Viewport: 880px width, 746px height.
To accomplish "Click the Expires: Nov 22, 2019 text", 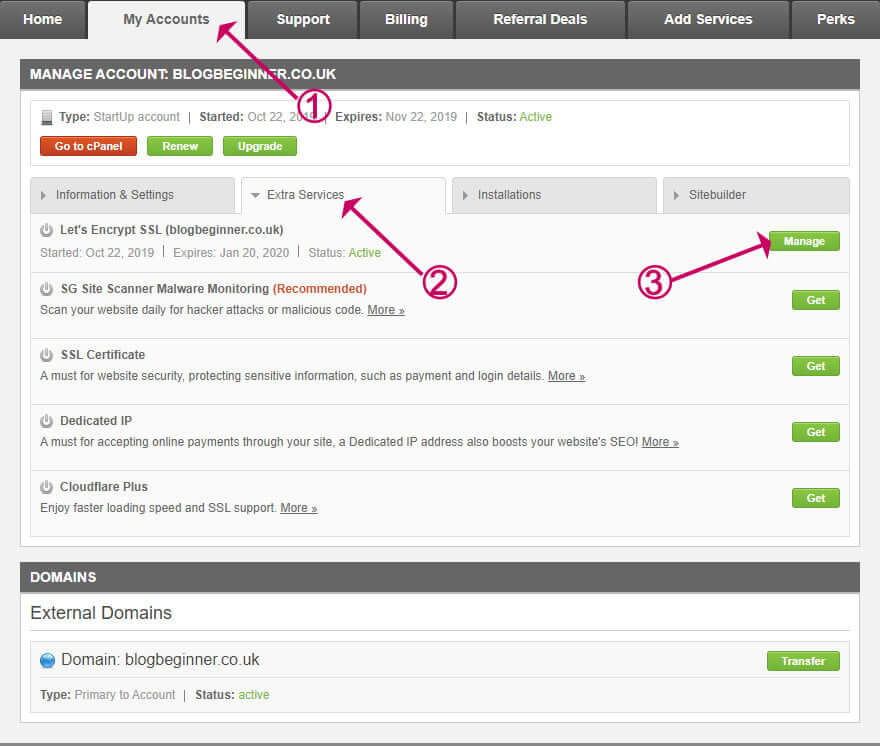I will click(396, 117).
